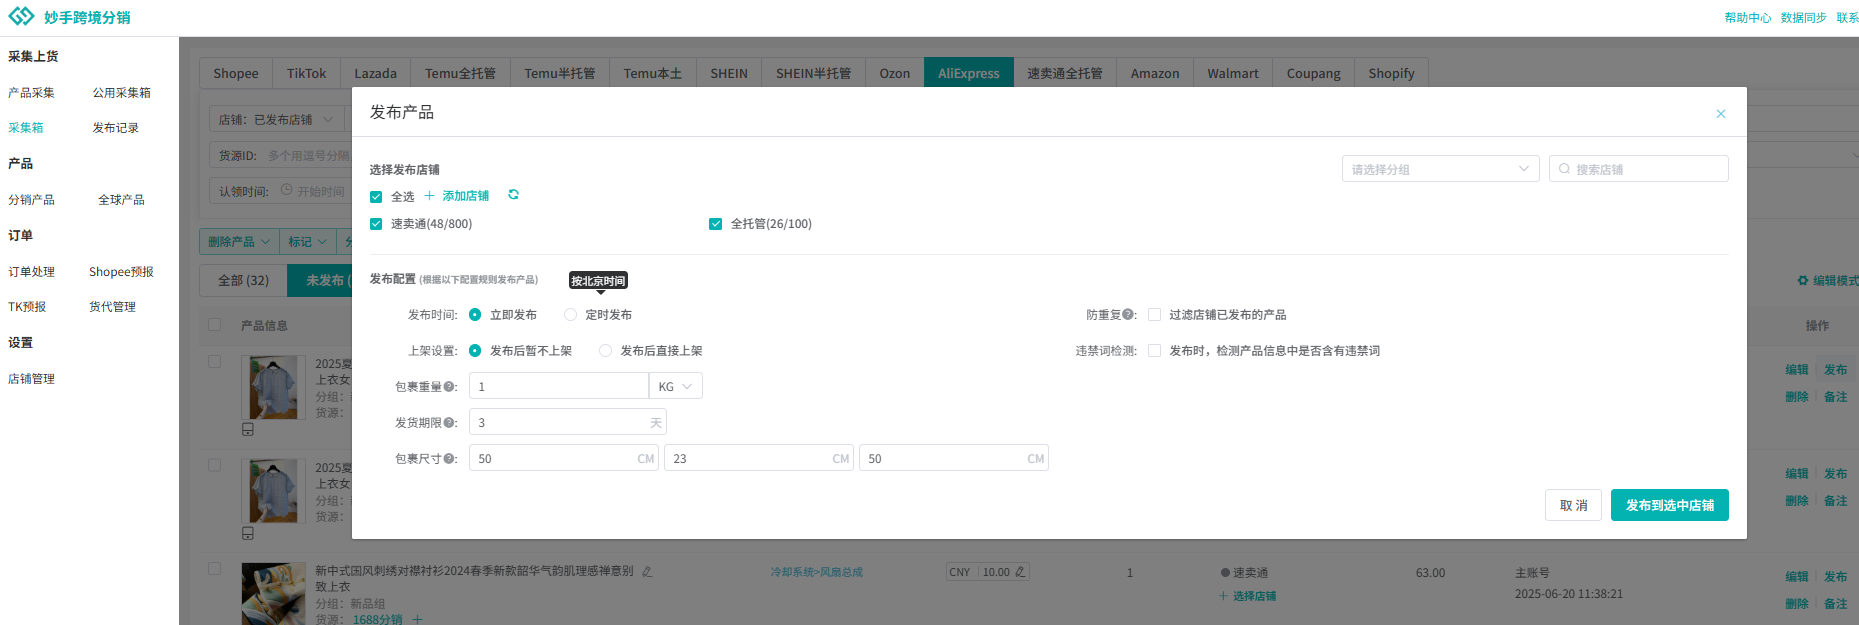Open 产品采集 in the sidebar
The image size is (1859, 625).
pos(31,93)
